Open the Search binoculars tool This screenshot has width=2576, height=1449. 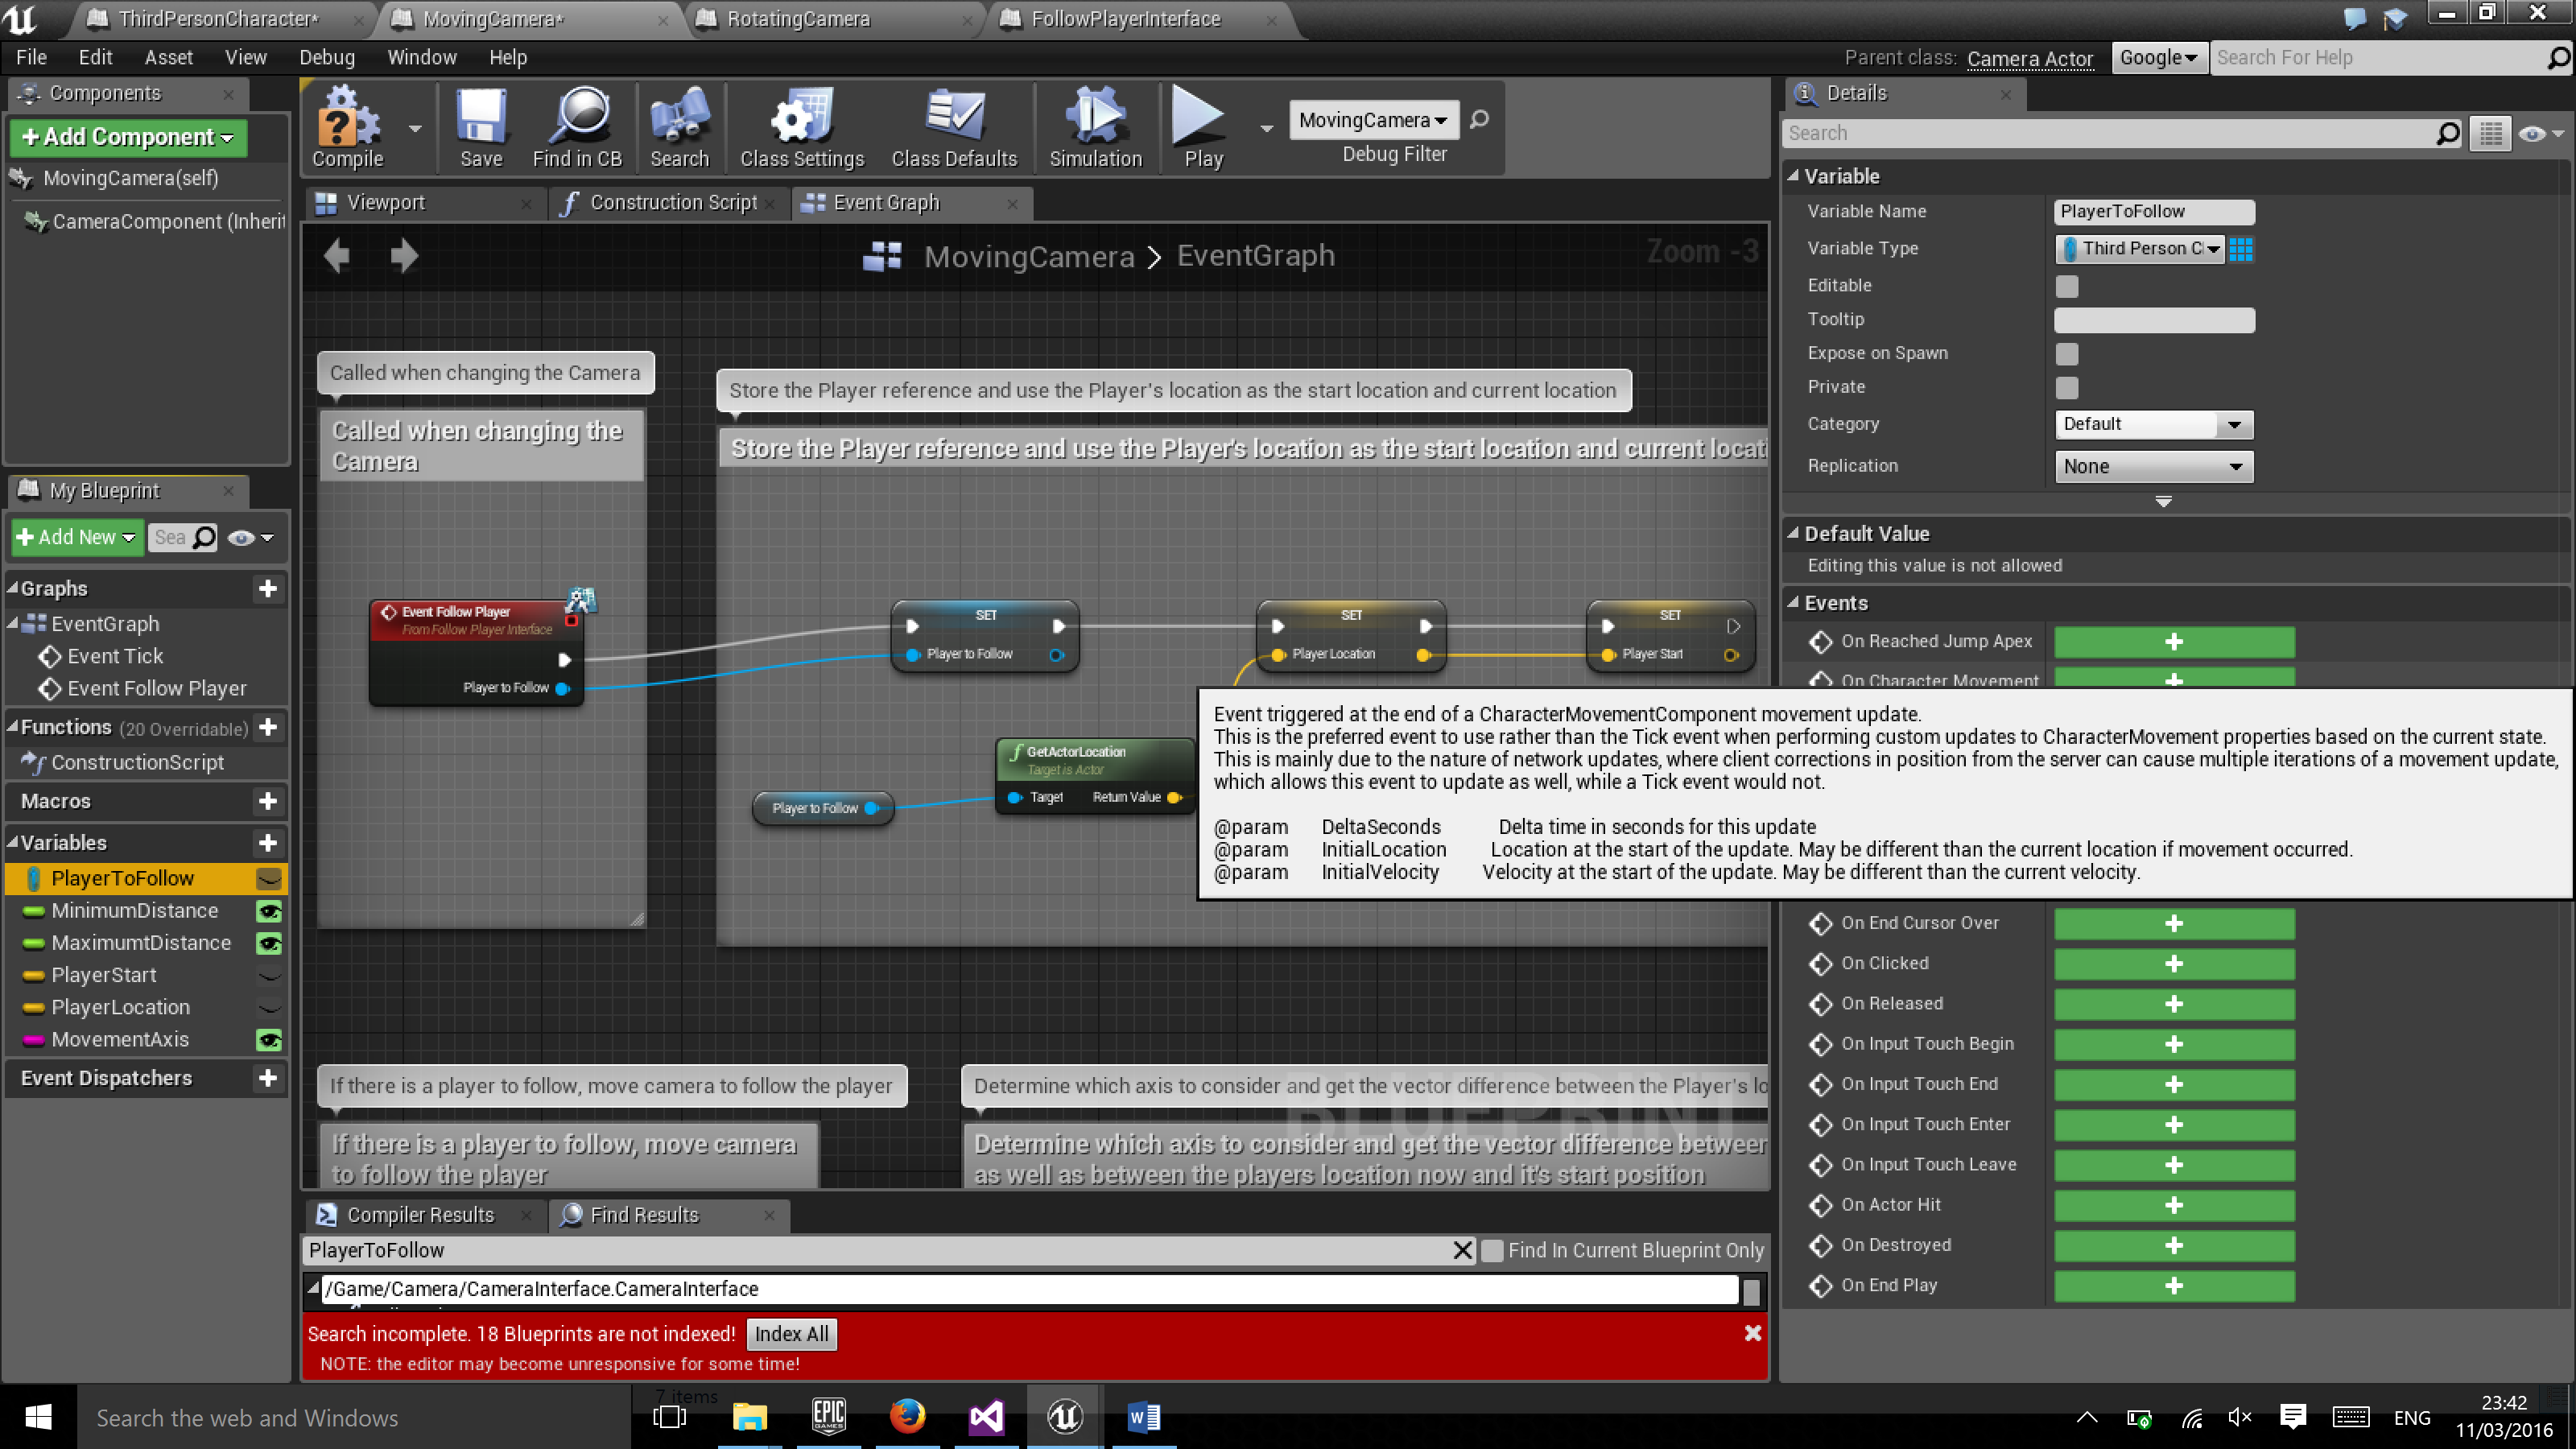(679, 128)
